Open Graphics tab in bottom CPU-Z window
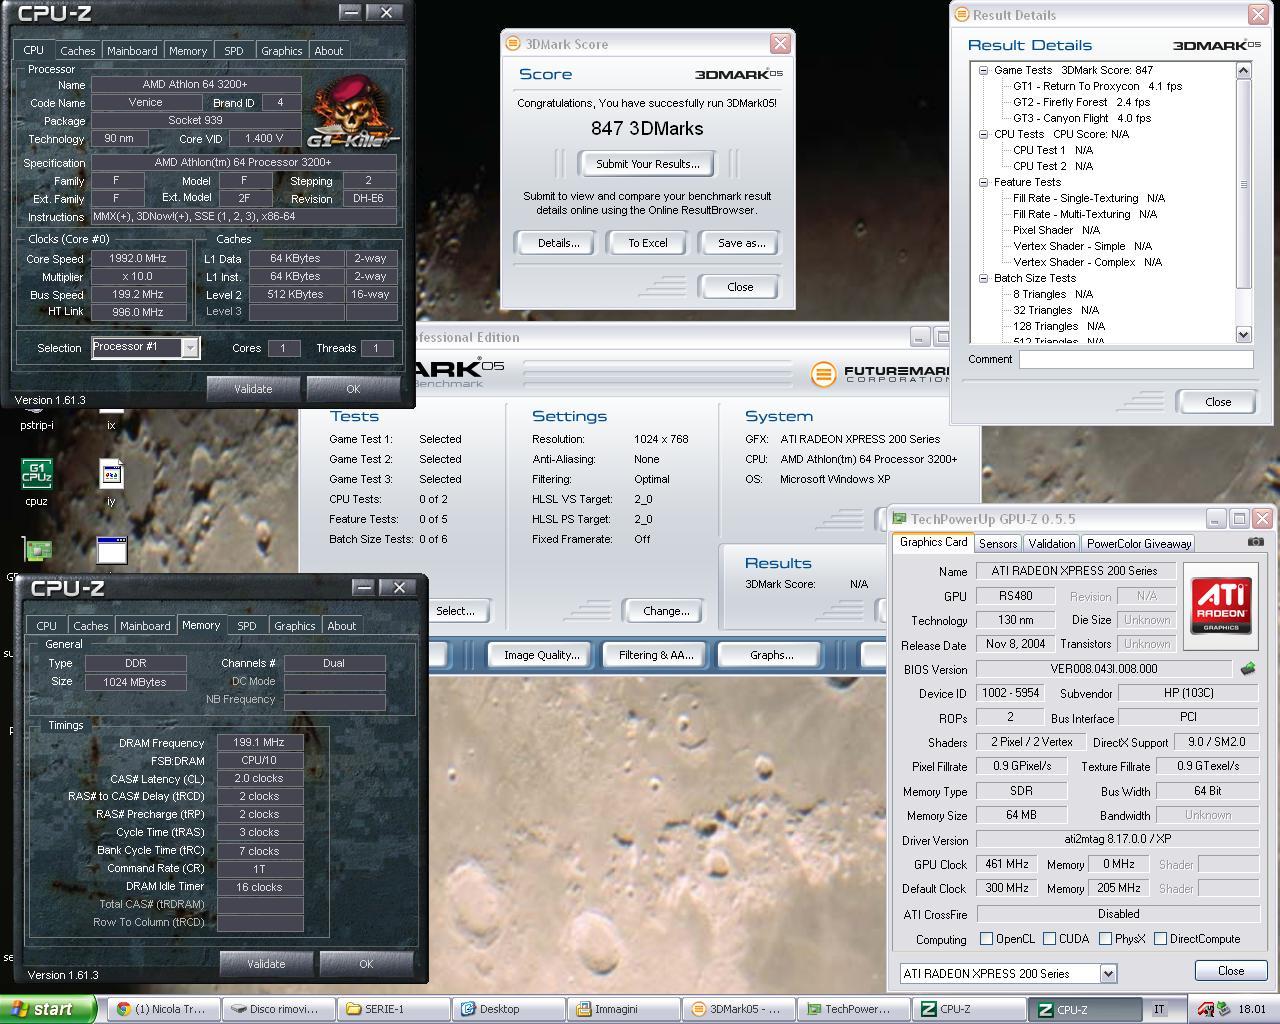This screenshot has height=1024, width=1280. pos(294,626)
